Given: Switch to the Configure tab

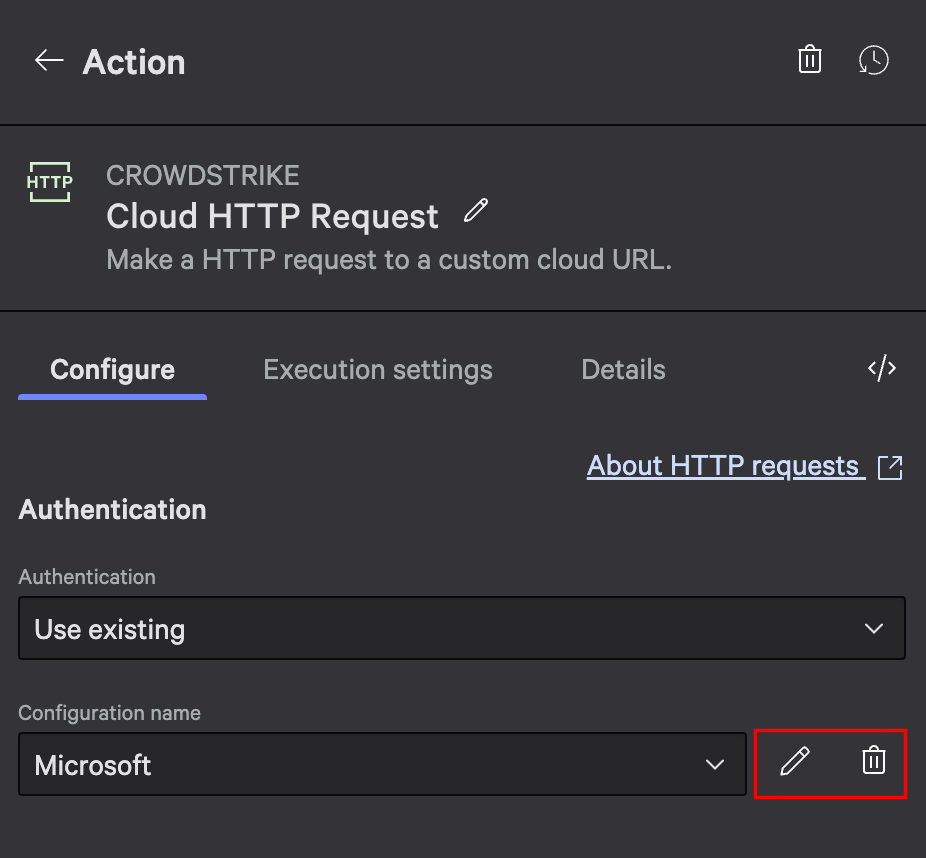Looking at the screenshot, I should tap(112, 370).
